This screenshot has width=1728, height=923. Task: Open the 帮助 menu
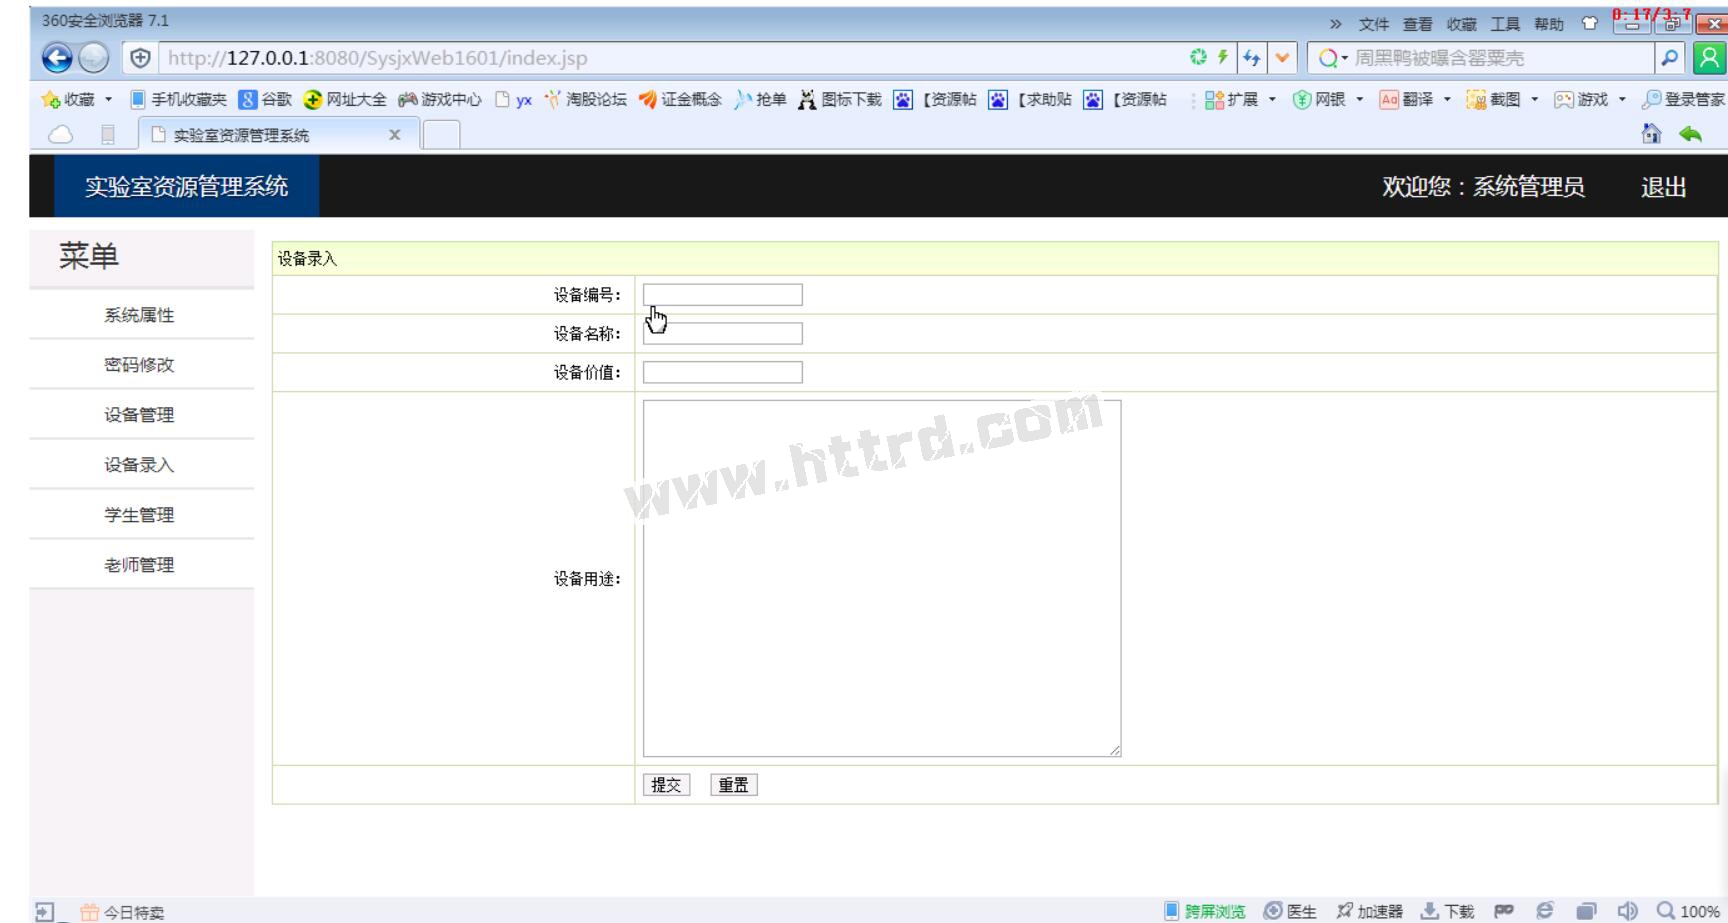click(x=1549, y=24)
